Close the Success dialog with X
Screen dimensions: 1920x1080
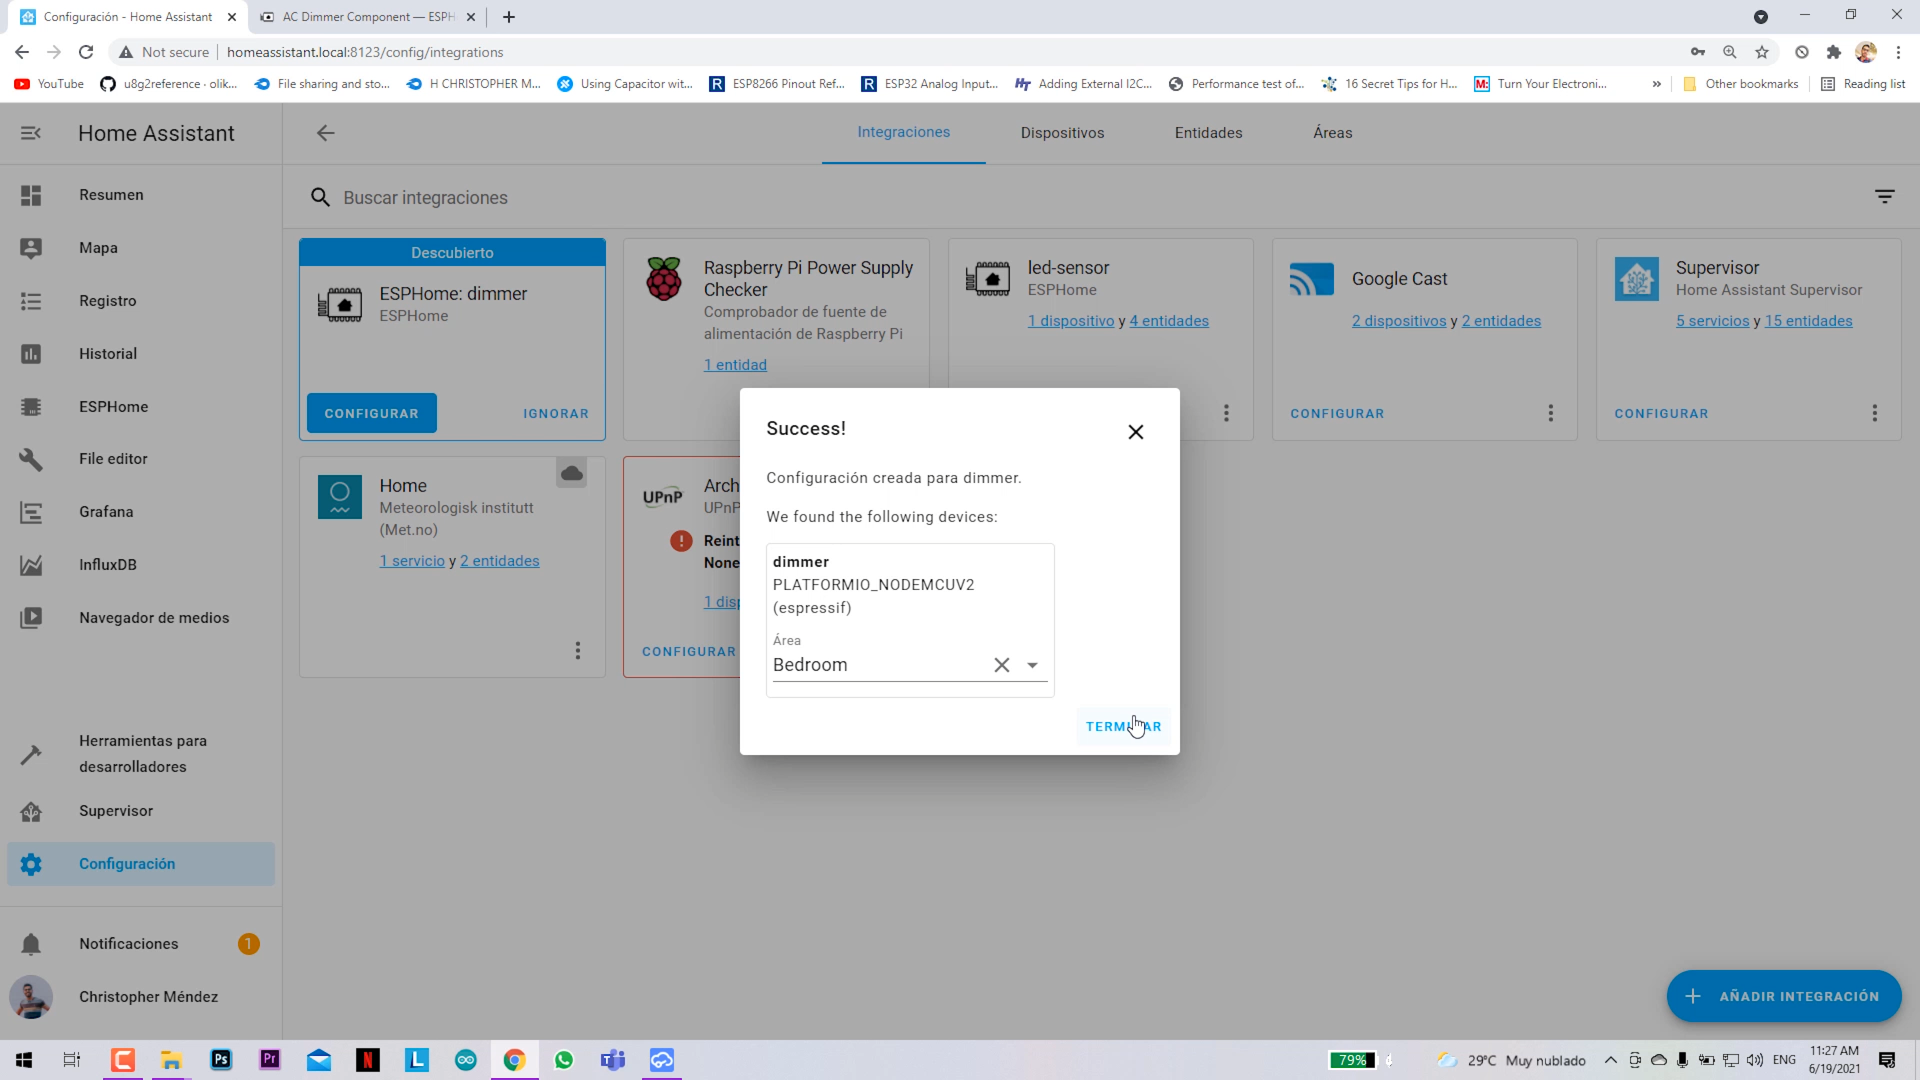pyautogui.click(x=1135, y=432)
